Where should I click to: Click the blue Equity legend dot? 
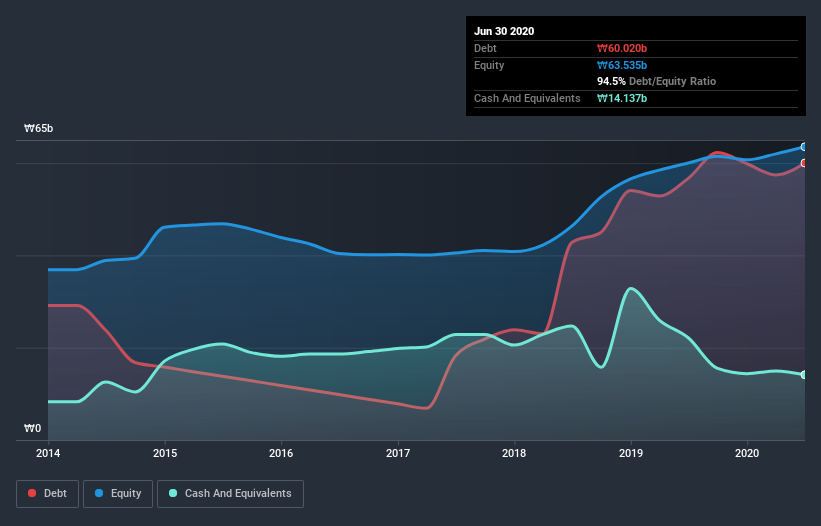point(99,493)
